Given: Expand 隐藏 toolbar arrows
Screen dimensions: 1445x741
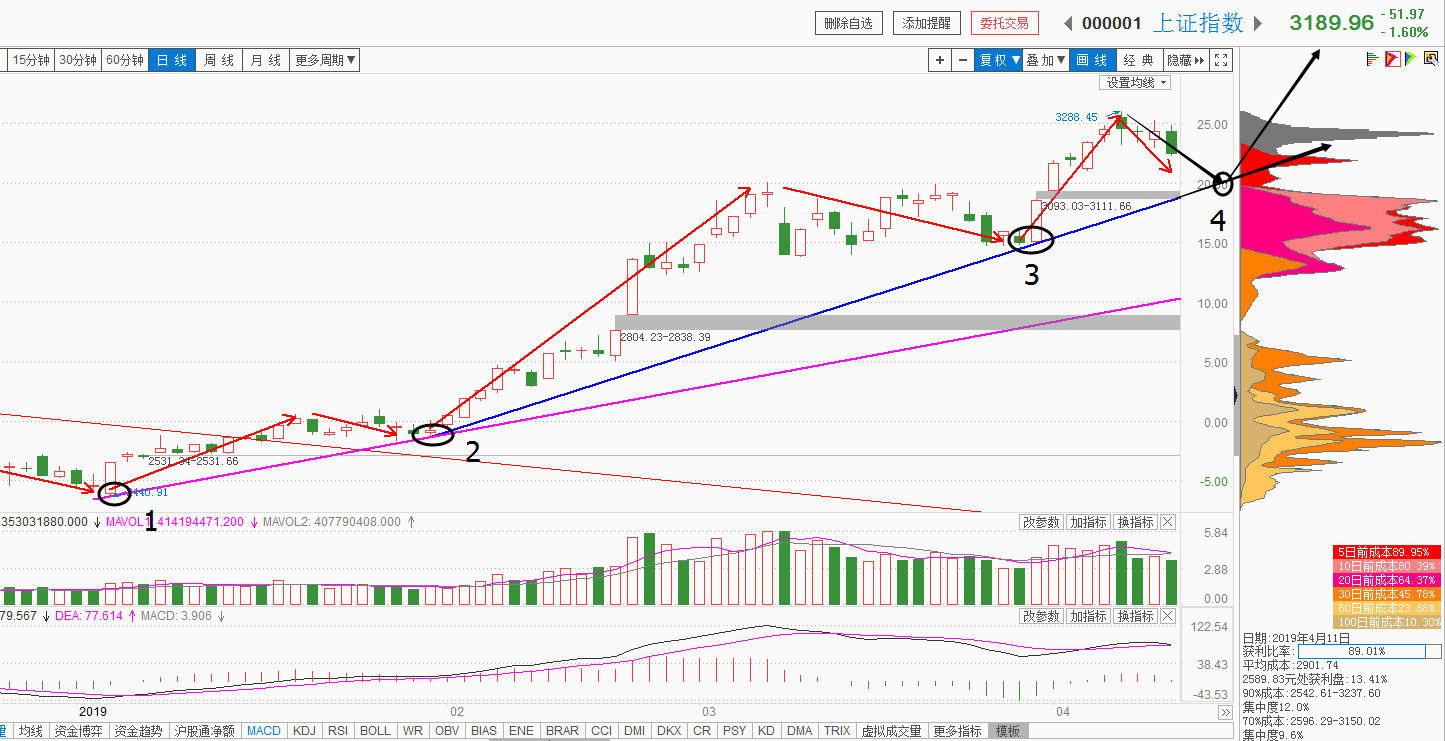Looking at the screenshot, I should pyautogui.click(x=1187, y=60).
